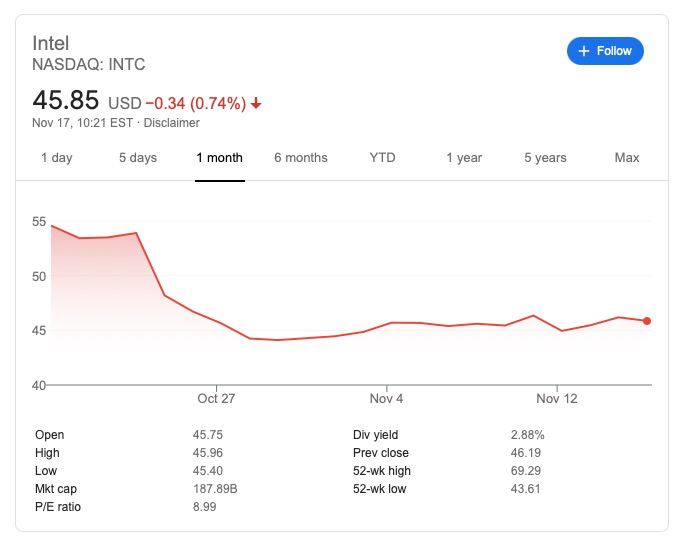Switch chart to 6 months
The height and width of the screenshot is (544, 682).
tap(301, 157)
